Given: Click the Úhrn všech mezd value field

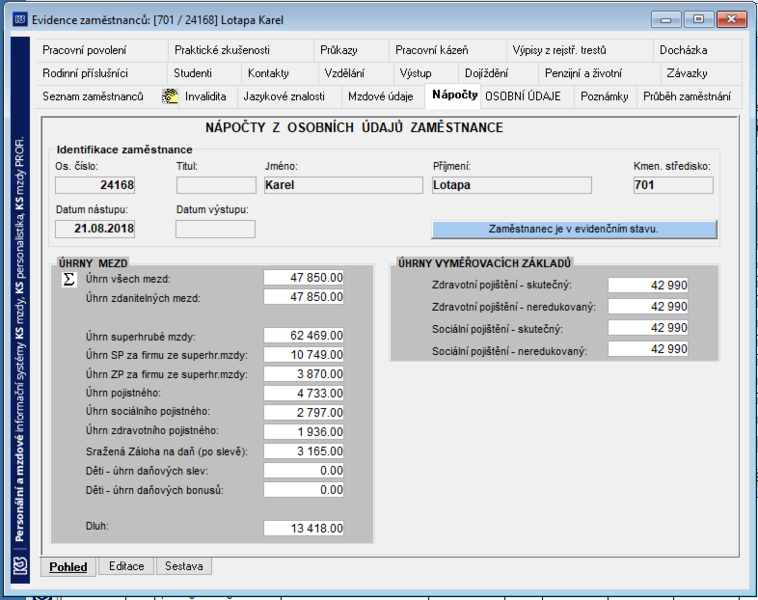Looking at the screenshot, I should click(304, 278).
